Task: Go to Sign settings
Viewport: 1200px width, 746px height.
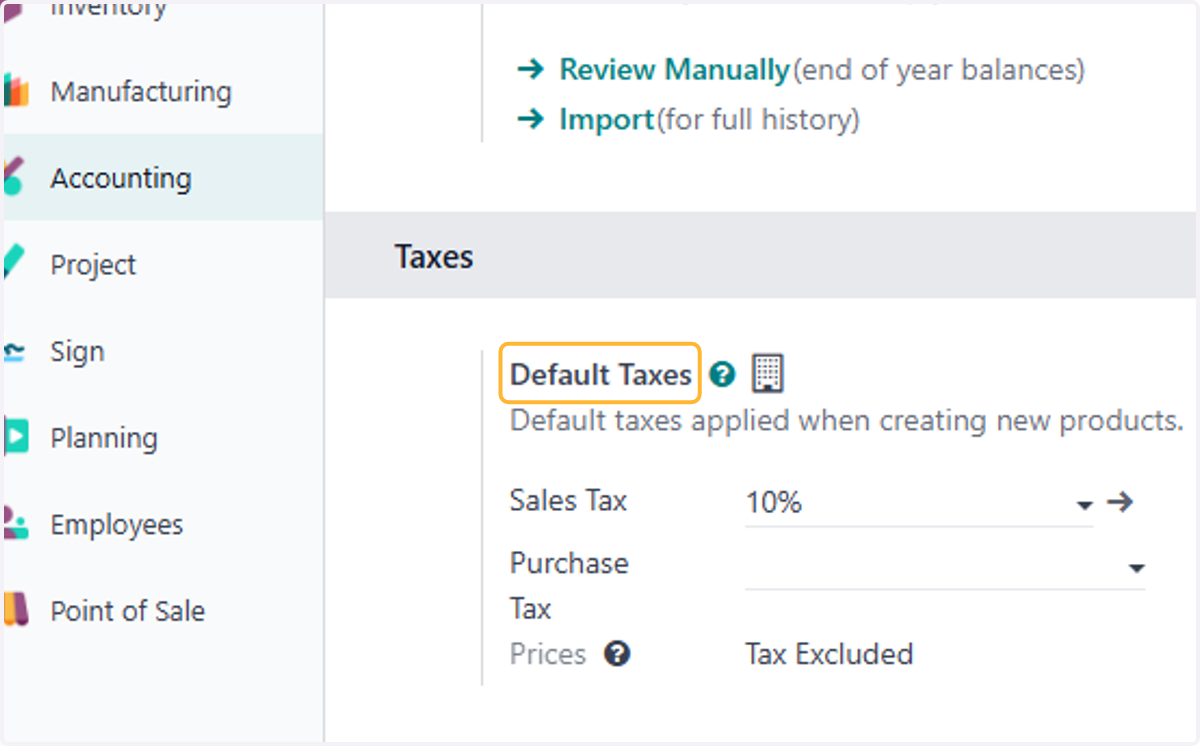Action: 161,352
